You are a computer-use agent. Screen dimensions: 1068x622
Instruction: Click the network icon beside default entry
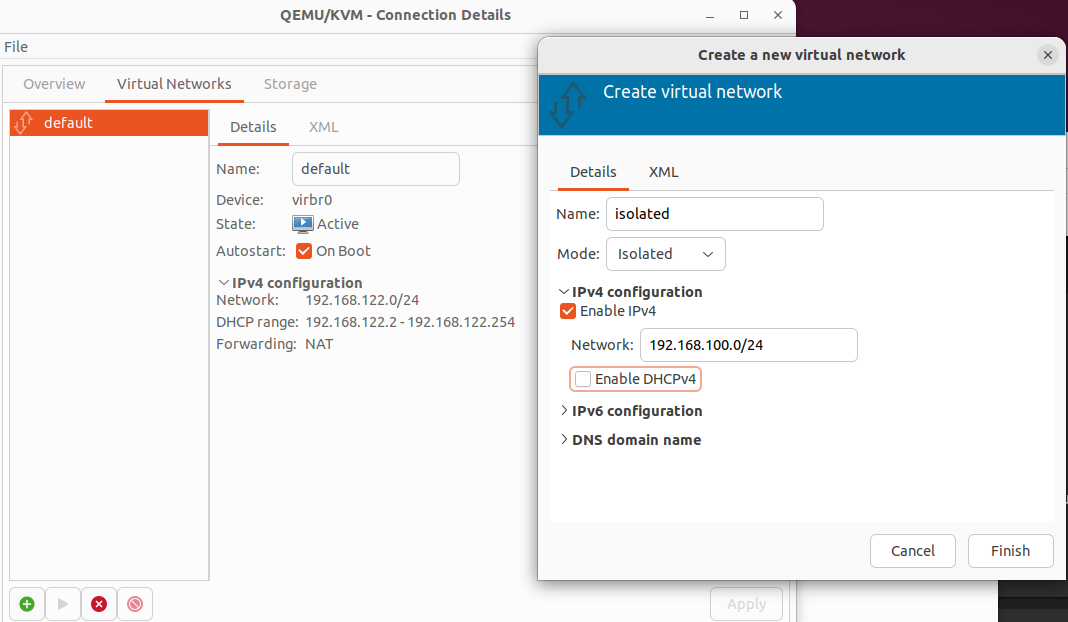(22, 122)
